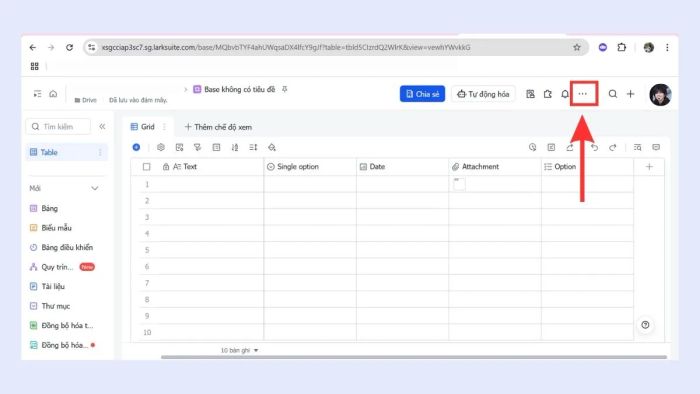The image size is (700, 394).
Task: Redo the last action
Action: click(612, 147)
